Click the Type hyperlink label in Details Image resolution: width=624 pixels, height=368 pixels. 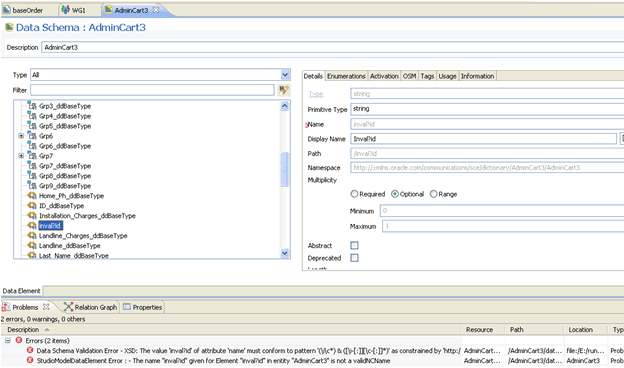coord(316,94)
